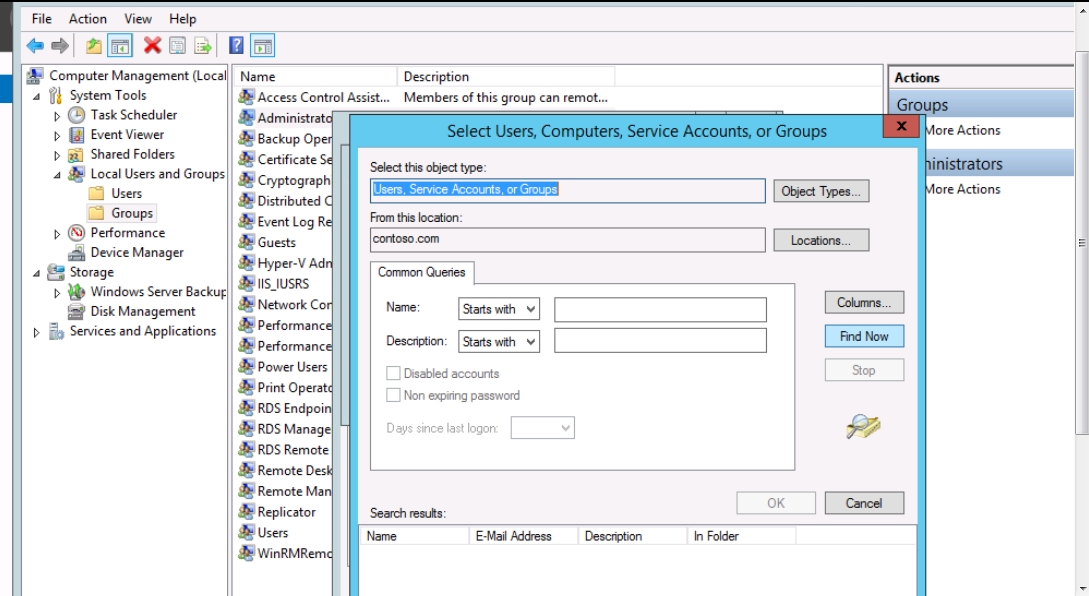Image resolution: width=1089 pixels, height=596 pixels.
Task: Toggle the console tree toolbar icon
Action: click(x=120, y=47)
